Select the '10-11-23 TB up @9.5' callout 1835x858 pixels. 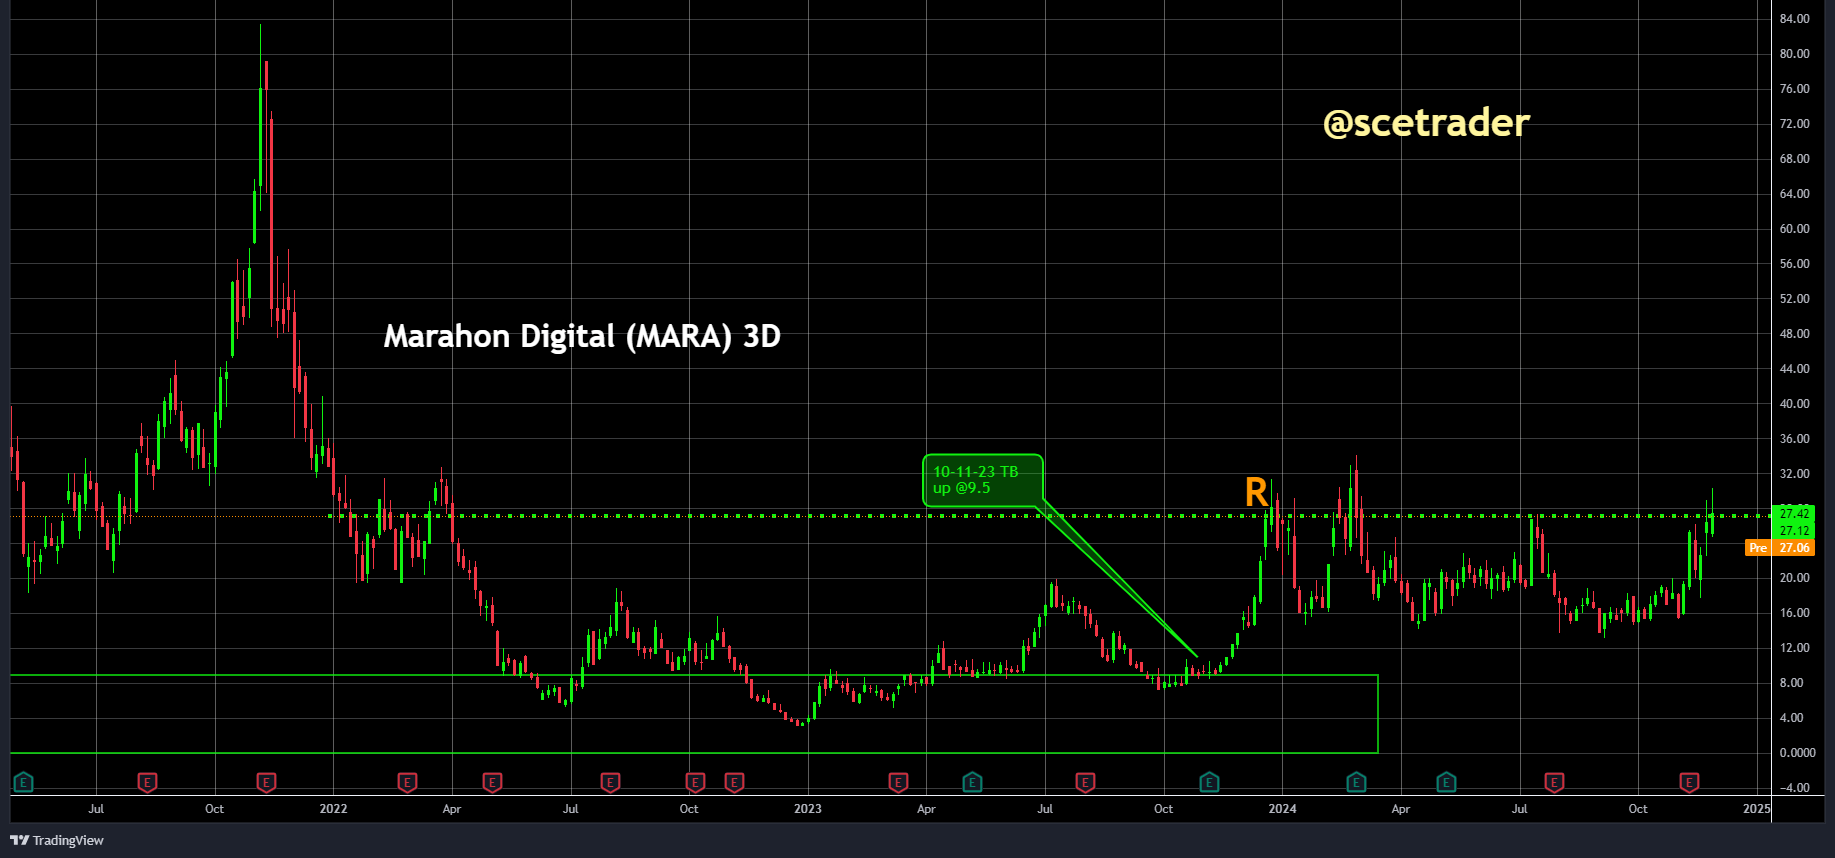point(982,480)
